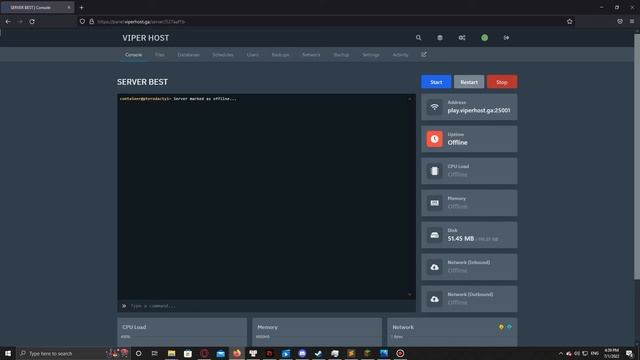Open a new browser tab with plus
640x360 pixels.
82,7
